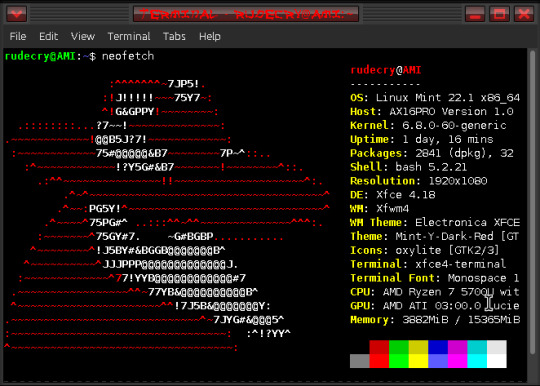Click the 'WM Theme: Electronica XFCE' line
Image resolution: width=540 pixels, height=386 pixels.
(435, 222)
